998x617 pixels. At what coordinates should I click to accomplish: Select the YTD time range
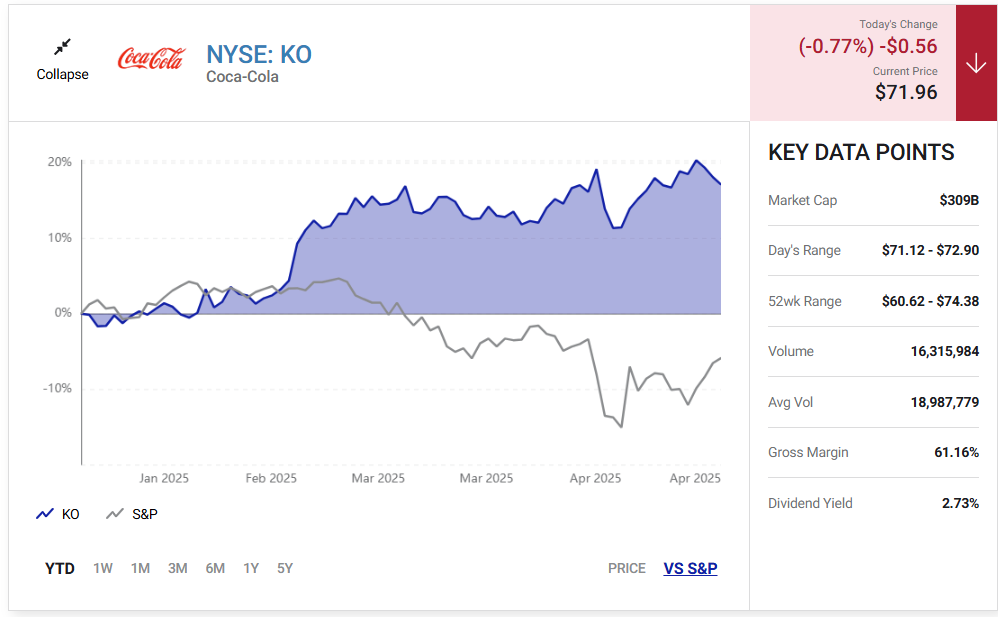tap(60, 569)
